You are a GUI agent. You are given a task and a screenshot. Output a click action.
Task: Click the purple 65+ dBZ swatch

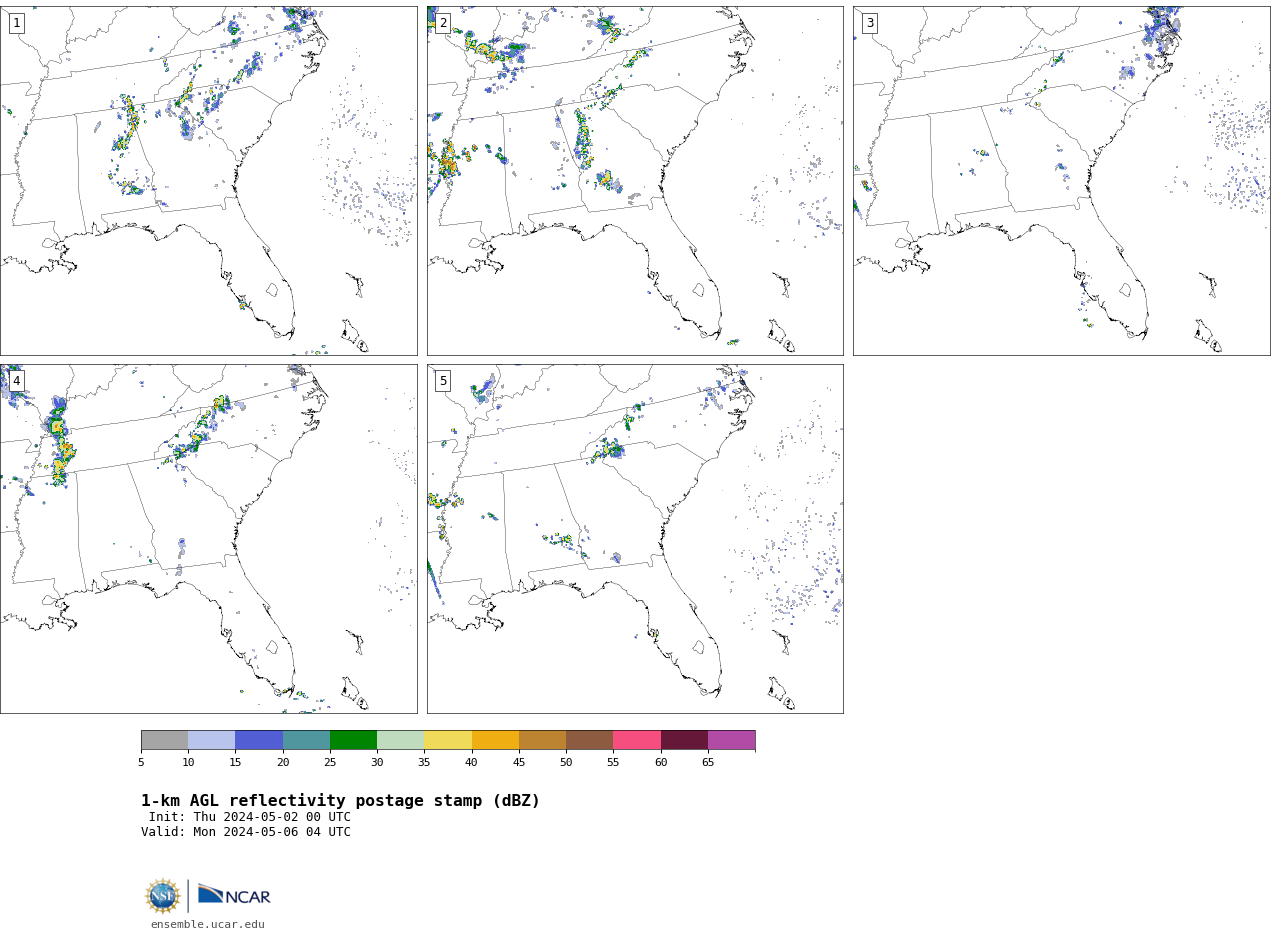click(x=731, y=740)
